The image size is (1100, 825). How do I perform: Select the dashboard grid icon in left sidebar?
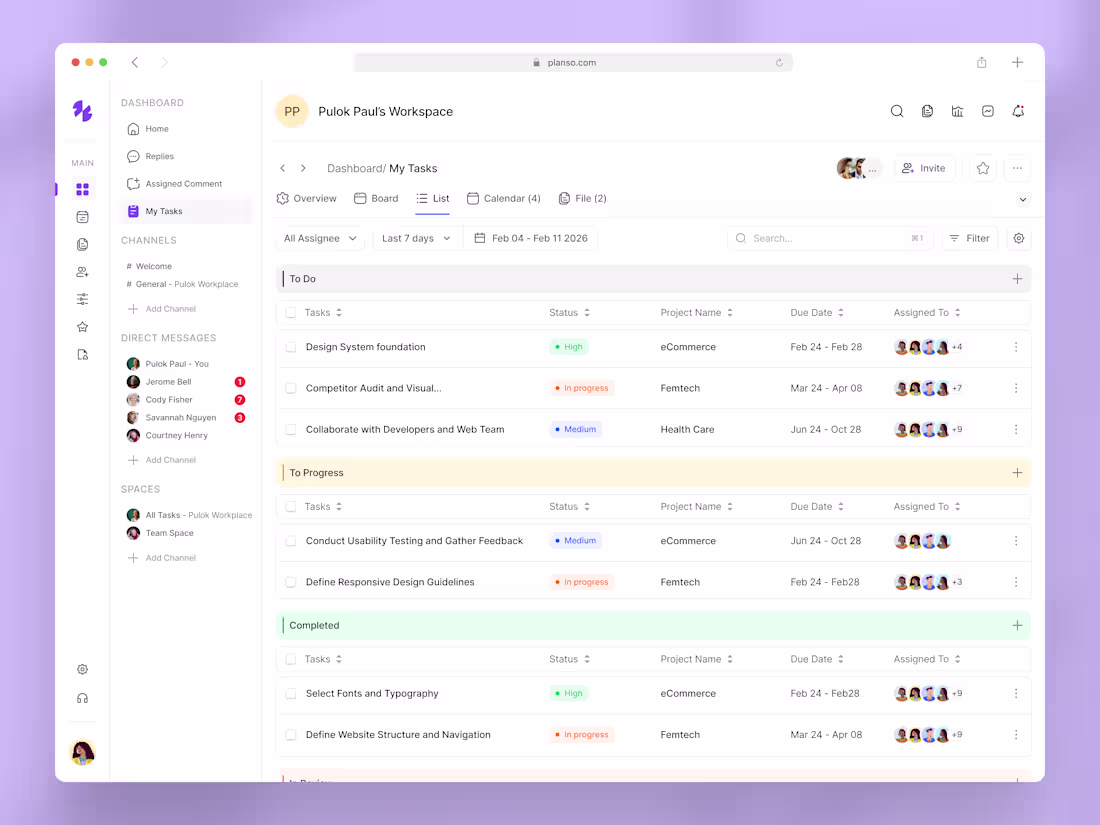[x=82, y=188]
